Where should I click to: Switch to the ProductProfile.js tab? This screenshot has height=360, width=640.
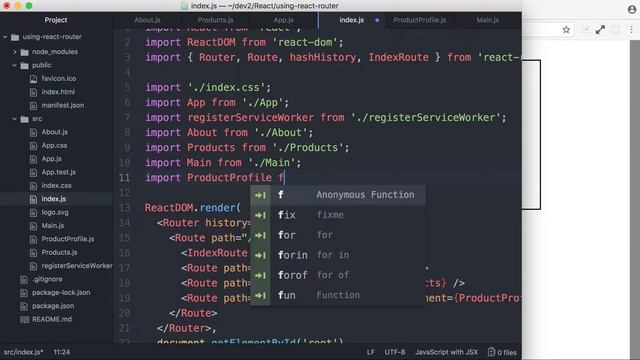(x=419, y=20)
